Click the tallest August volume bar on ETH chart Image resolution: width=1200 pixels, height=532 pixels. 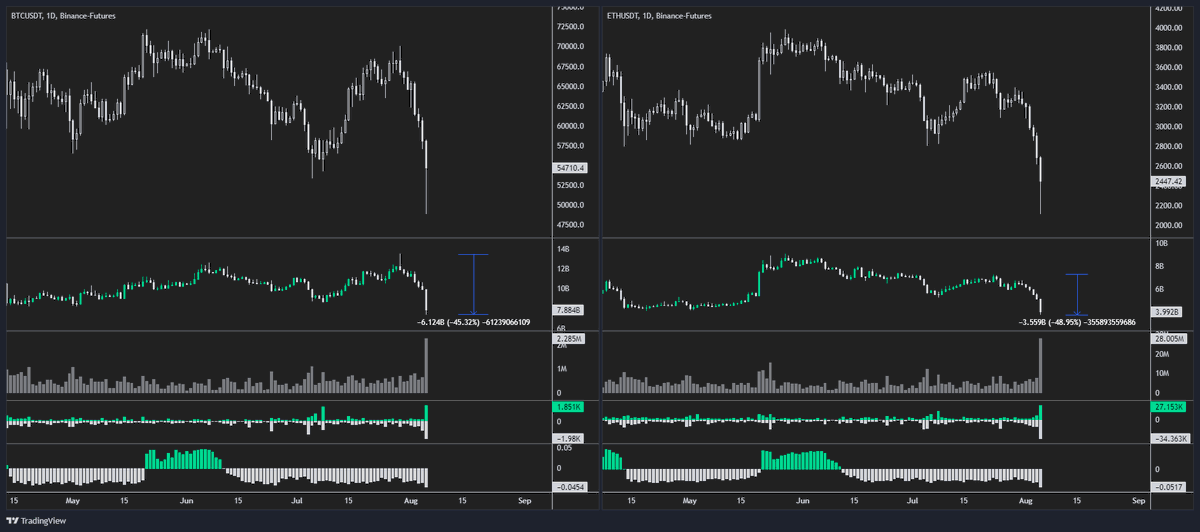(x=1041, y=366)
